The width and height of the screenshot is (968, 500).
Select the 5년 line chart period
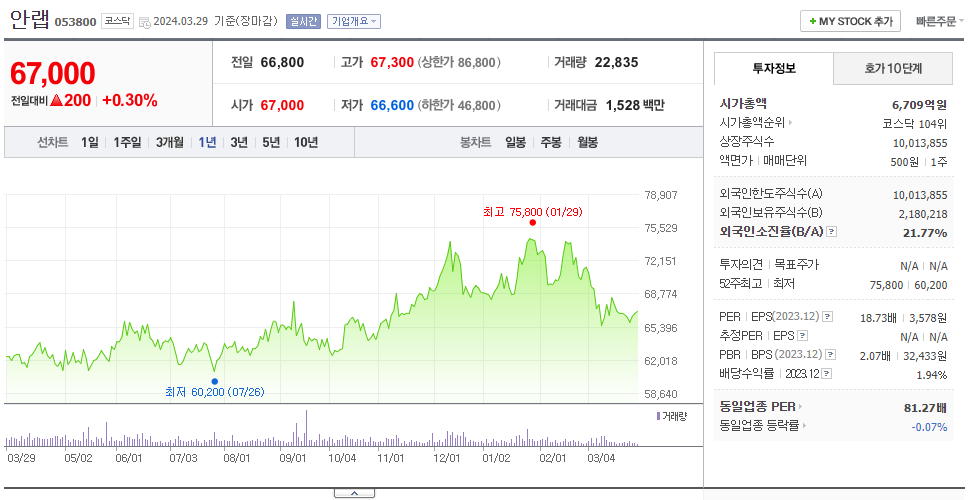tap(271, 143)
